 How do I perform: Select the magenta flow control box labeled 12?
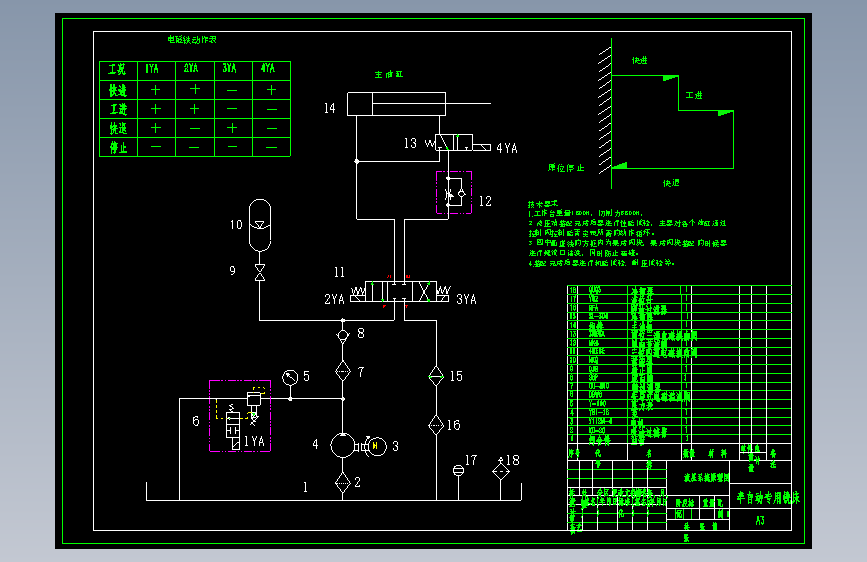pyautogui.click(x=454, y=192)
